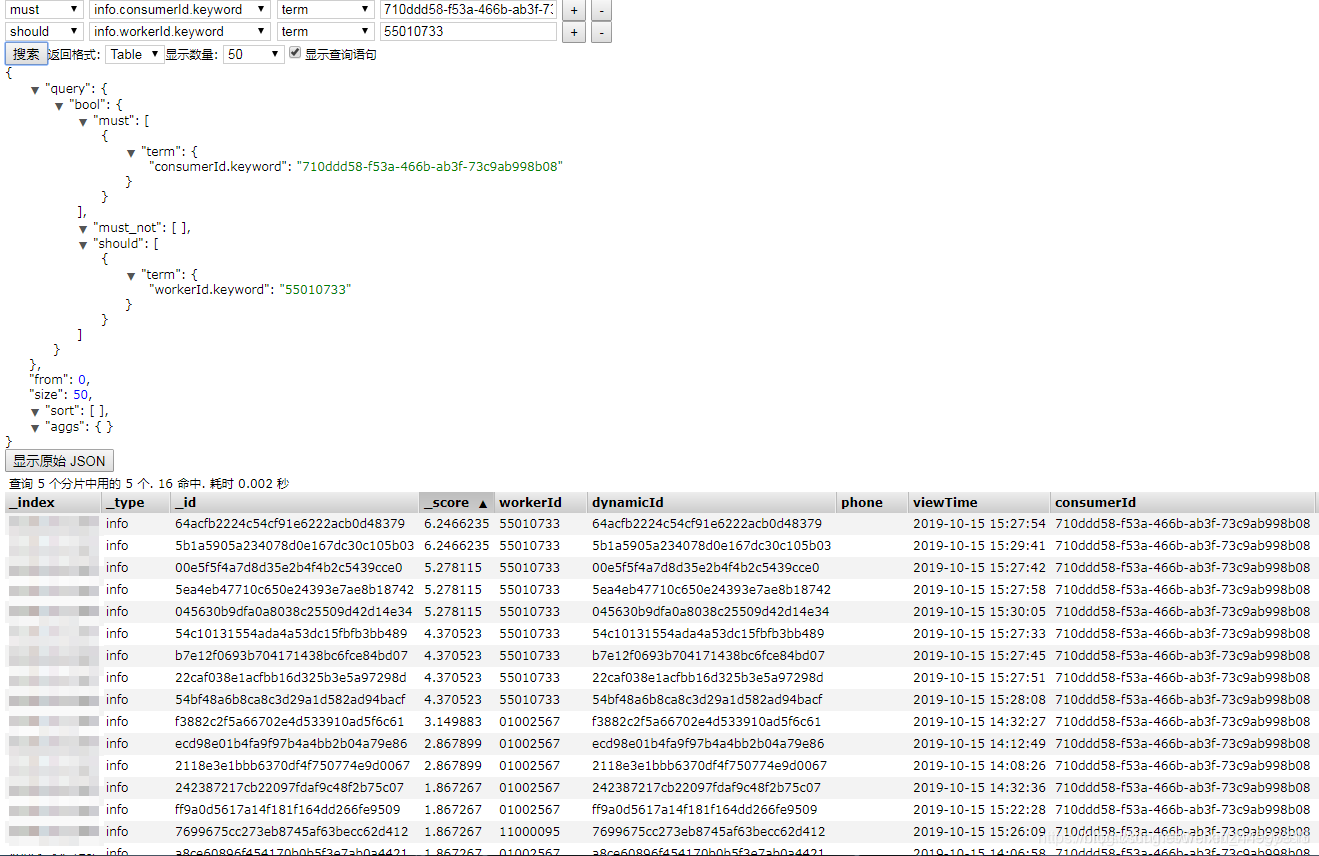Collapse the "term" node under should
This screenshot has width=1319, height=856.
coord(132,275)
